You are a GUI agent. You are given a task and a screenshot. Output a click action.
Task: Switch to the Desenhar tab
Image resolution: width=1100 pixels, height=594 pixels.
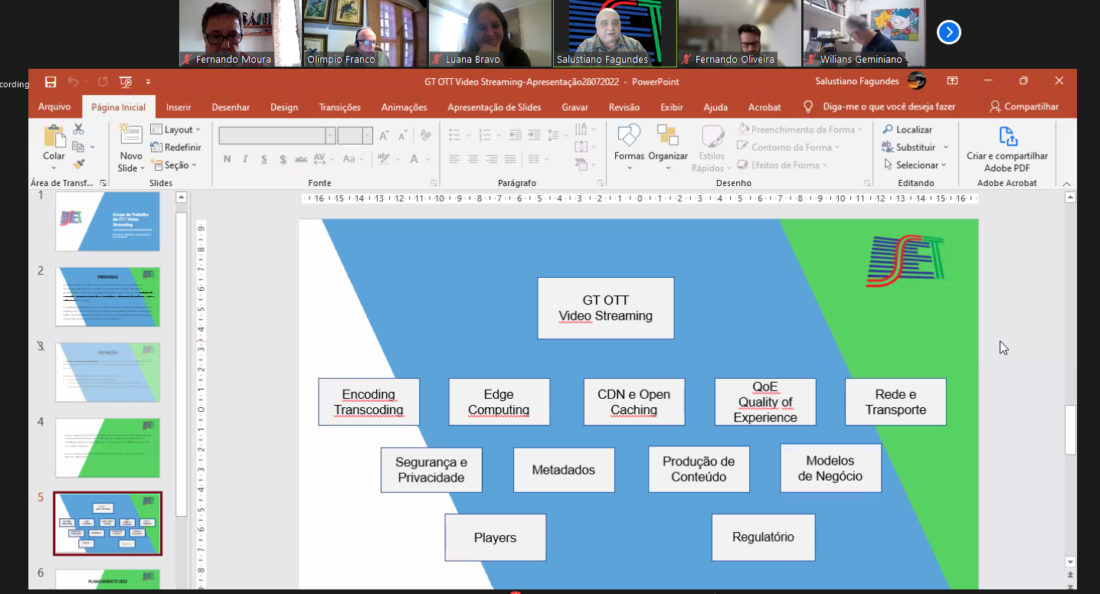pyautogui.click(x=230, y=107)
